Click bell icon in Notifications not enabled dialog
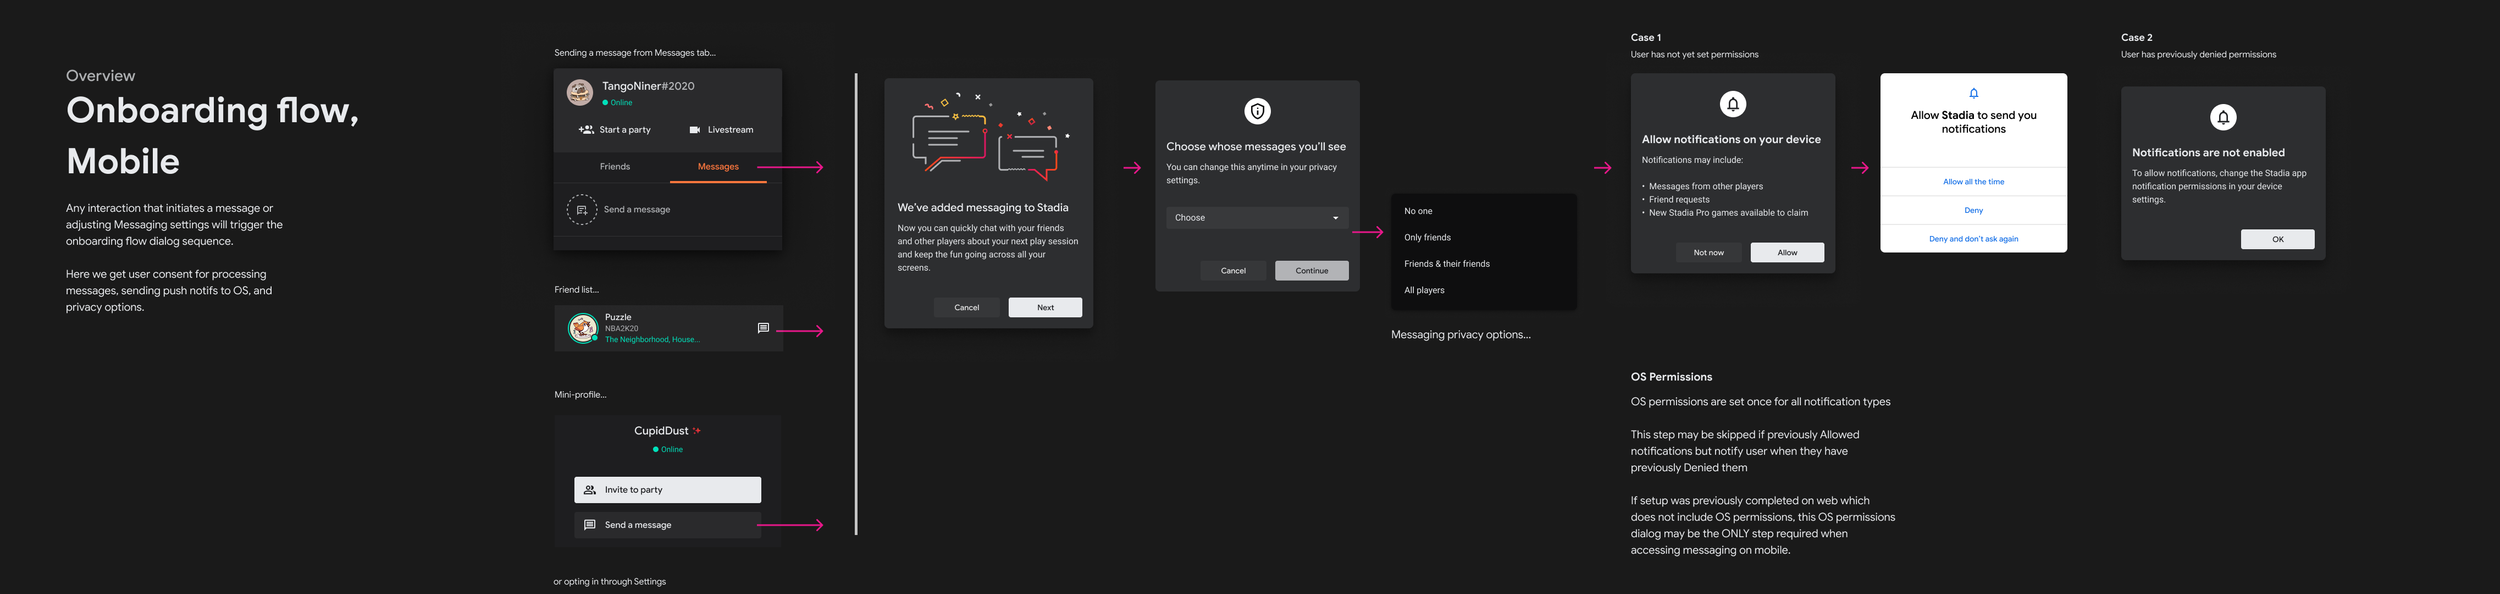 click(2223, 117)
